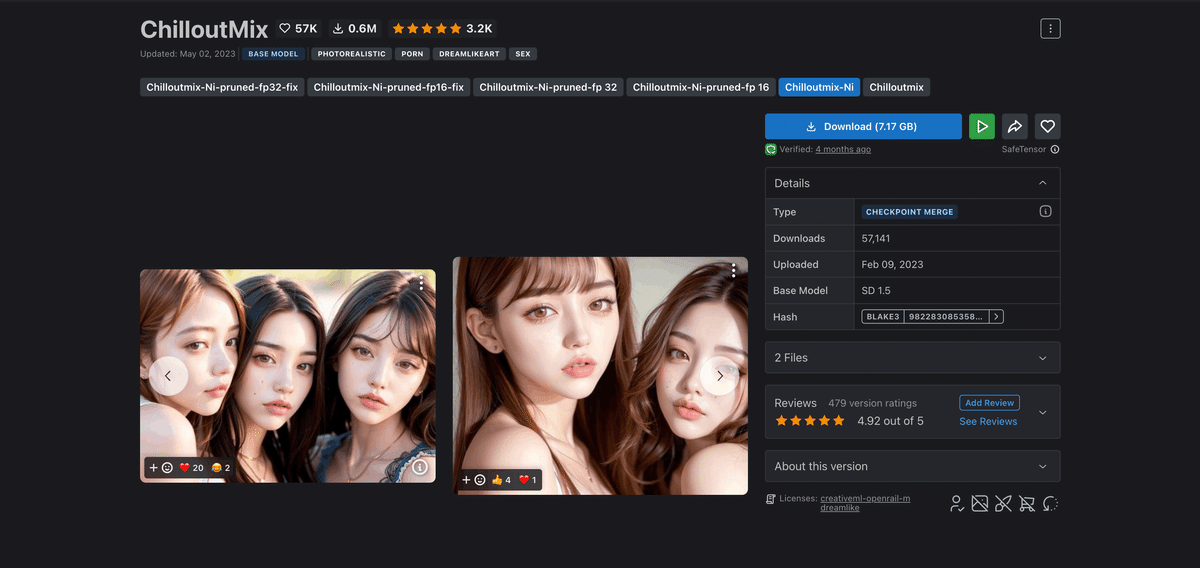Click the same-permissions-on-merges license icon

tap(1050, 503)
